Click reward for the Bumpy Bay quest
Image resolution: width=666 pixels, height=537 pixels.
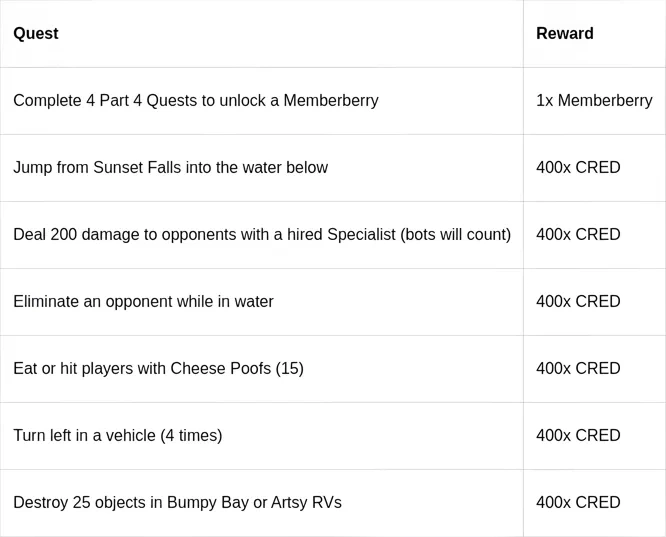[578, 503]
